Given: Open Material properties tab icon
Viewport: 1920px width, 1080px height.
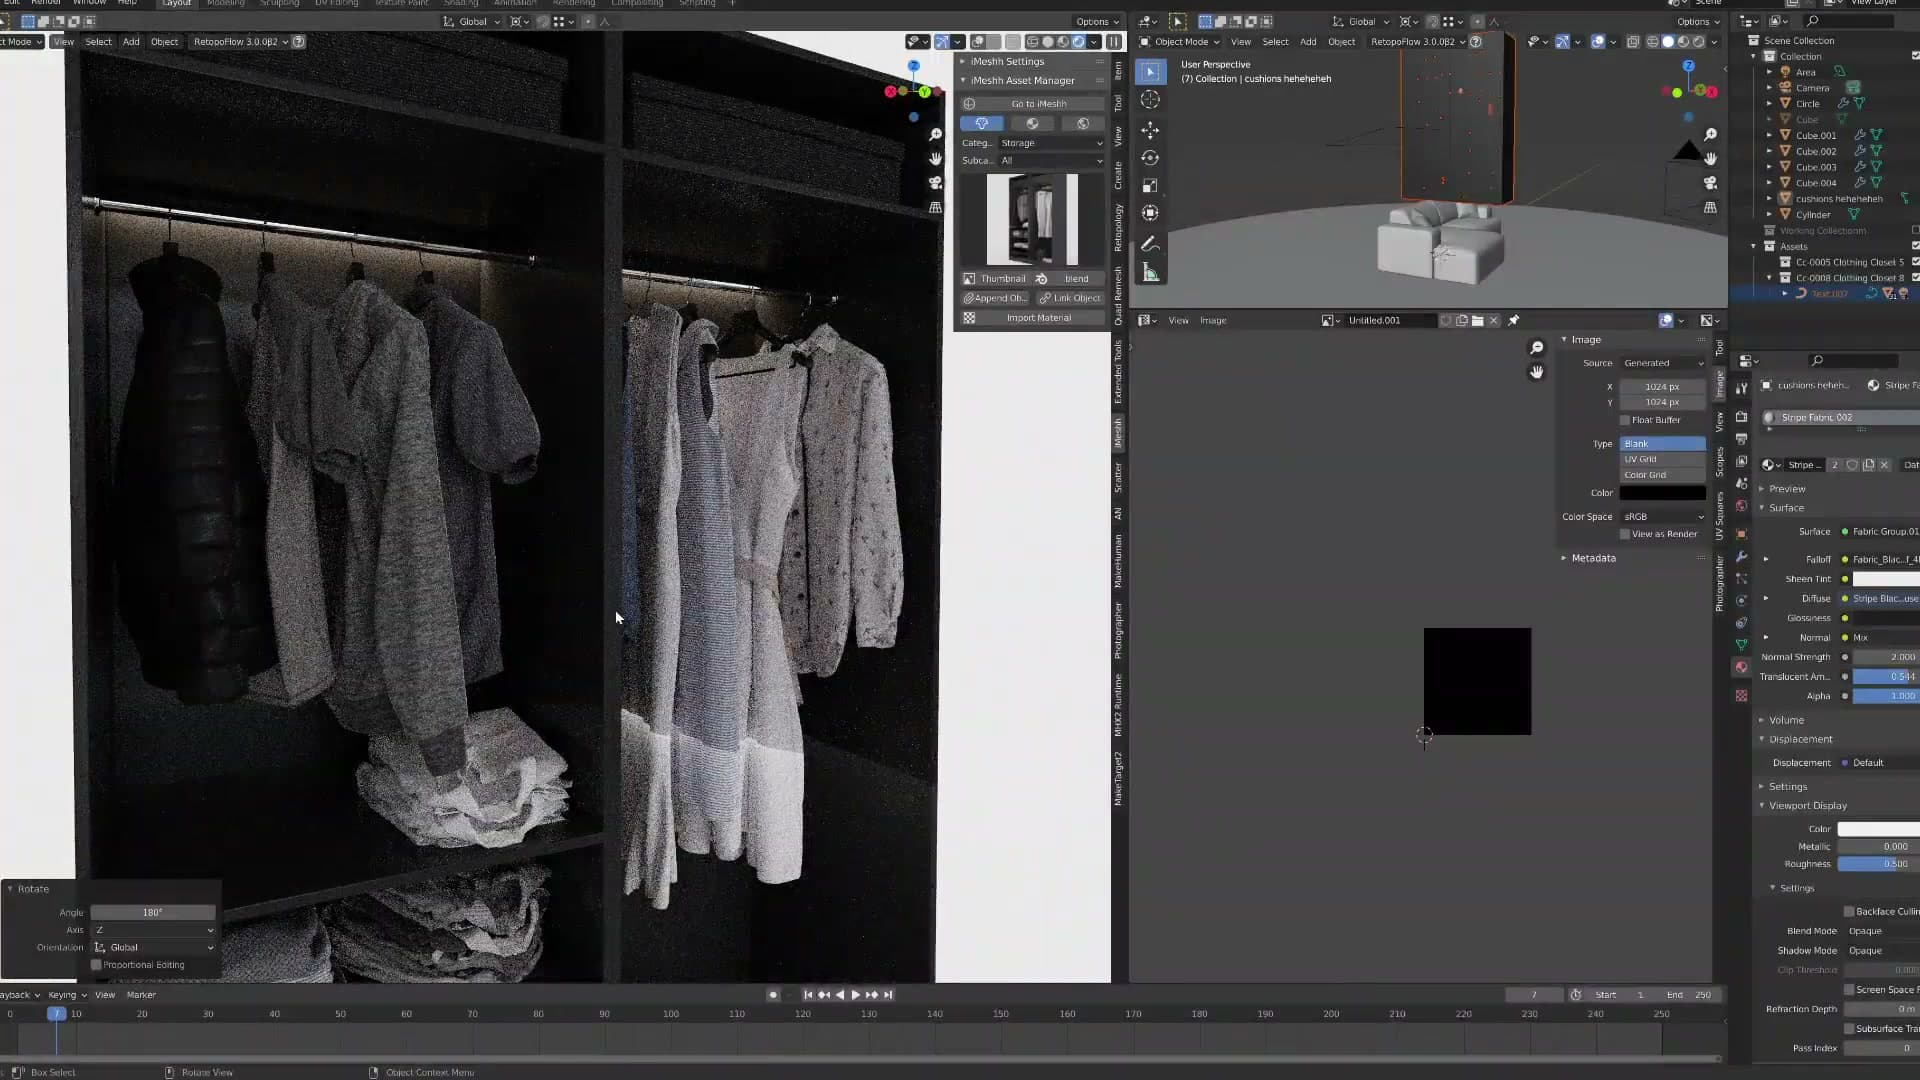Looking at the screenshot, I should tap(1741, 667).
